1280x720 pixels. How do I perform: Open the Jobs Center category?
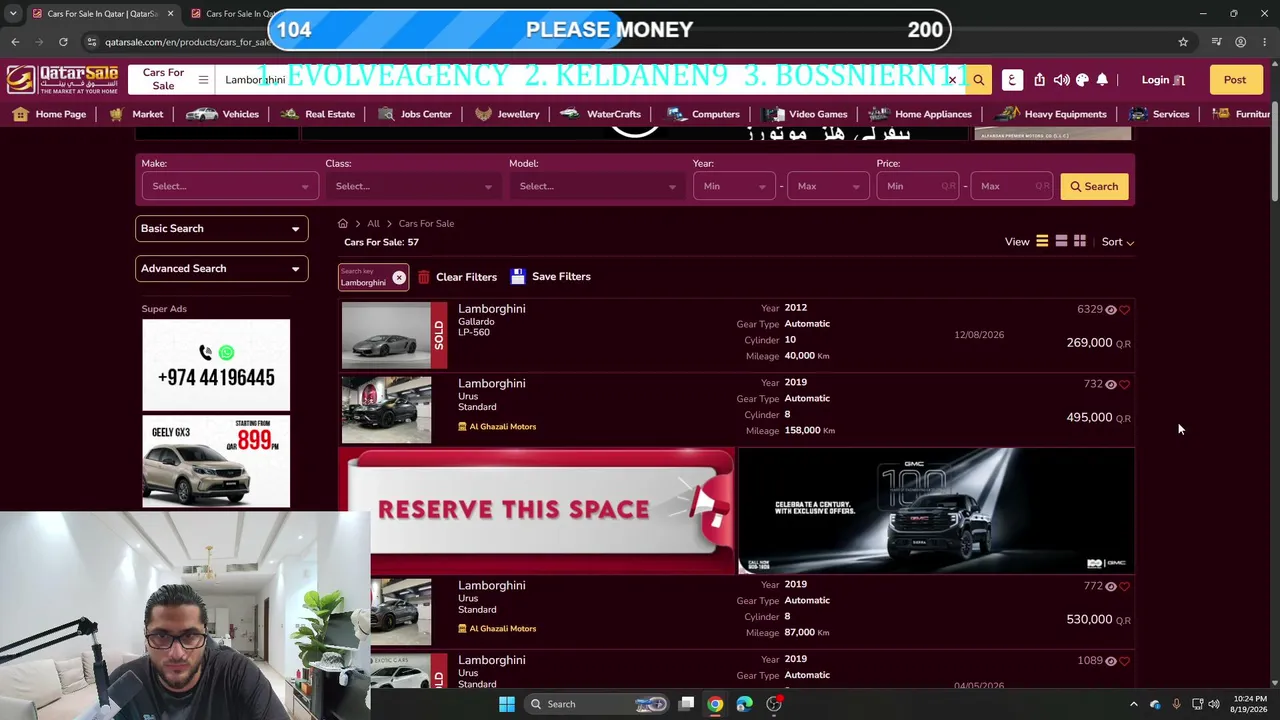pyautogui.click(x=415, y=114)
